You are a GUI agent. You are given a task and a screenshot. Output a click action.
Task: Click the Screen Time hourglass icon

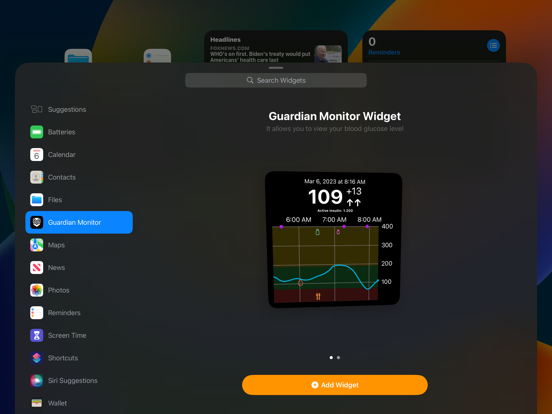[x=36, y=335]
